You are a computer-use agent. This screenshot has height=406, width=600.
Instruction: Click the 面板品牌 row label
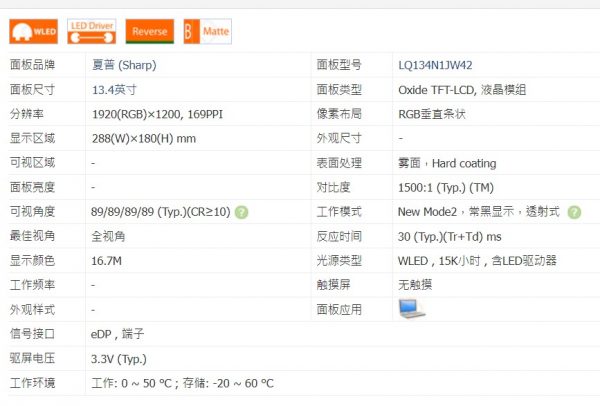33,65
